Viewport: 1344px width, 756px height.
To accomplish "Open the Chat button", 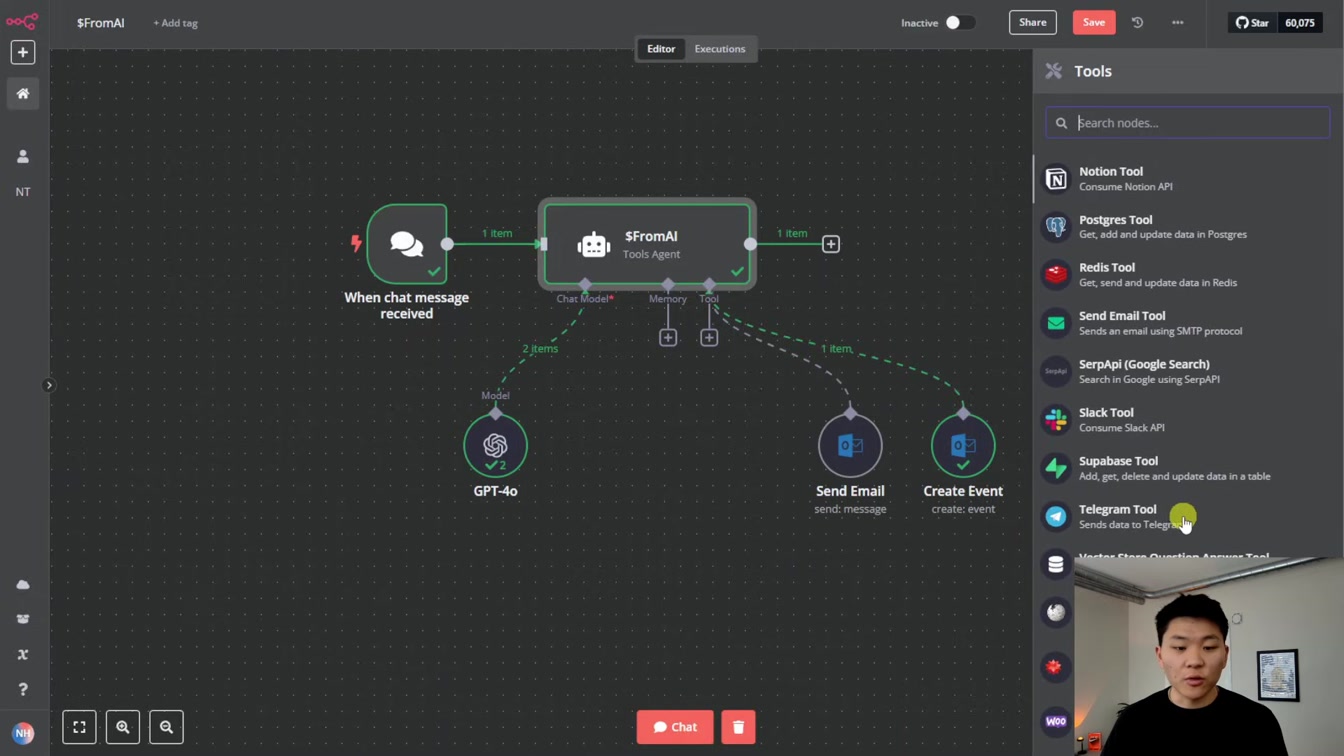I will (x=675, y=727).
